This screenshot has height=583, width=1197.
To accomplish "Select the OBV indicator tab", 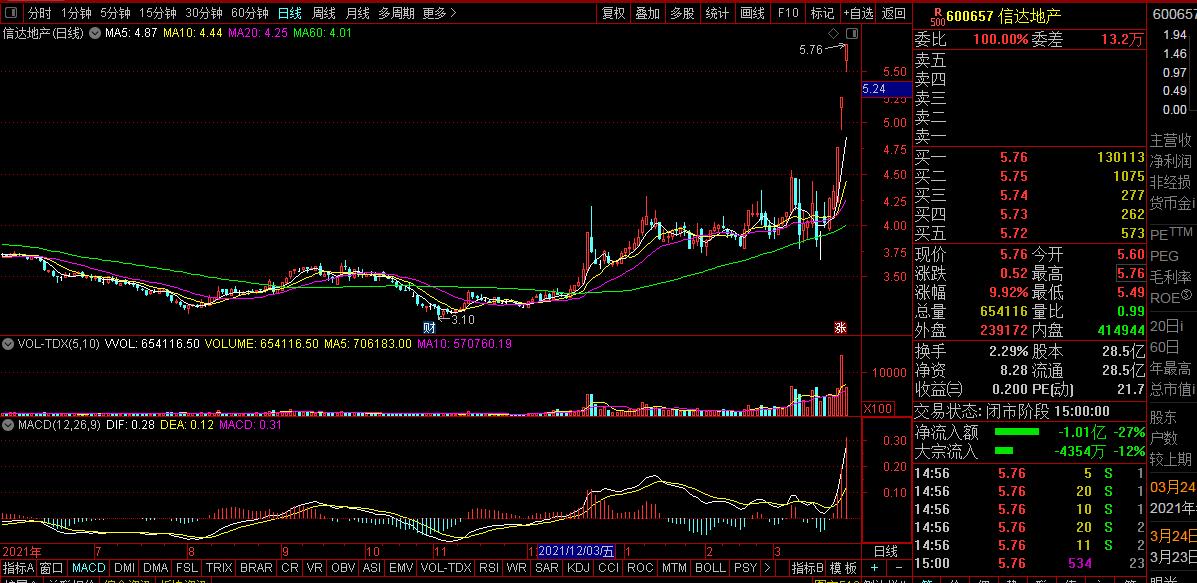I will point(343,569).
